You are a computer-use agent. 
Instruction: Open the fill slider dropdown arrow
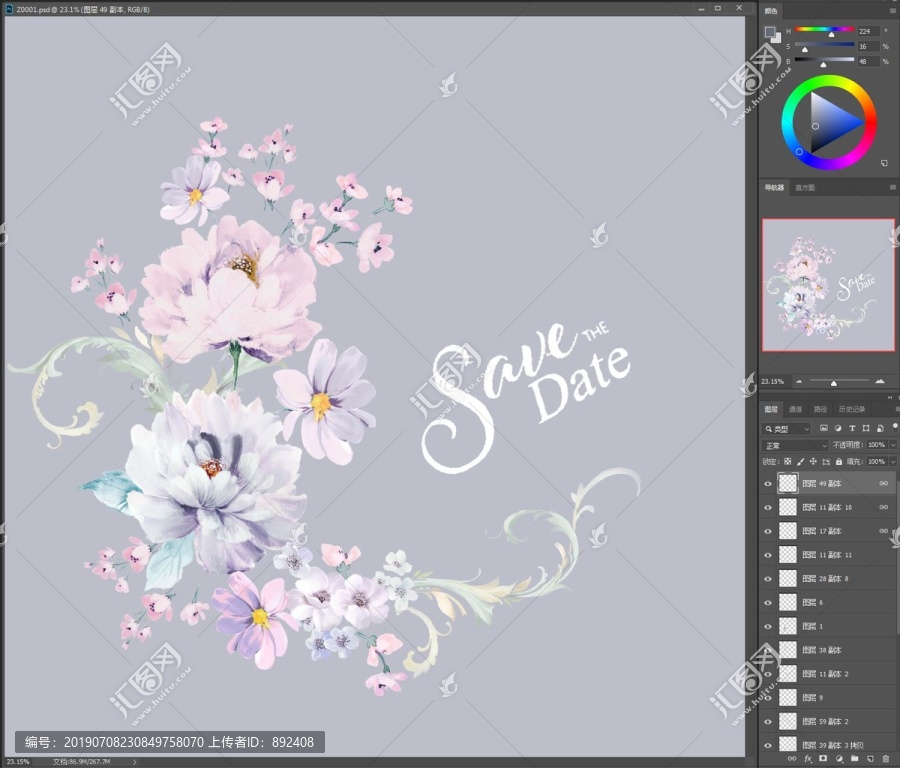893,461
